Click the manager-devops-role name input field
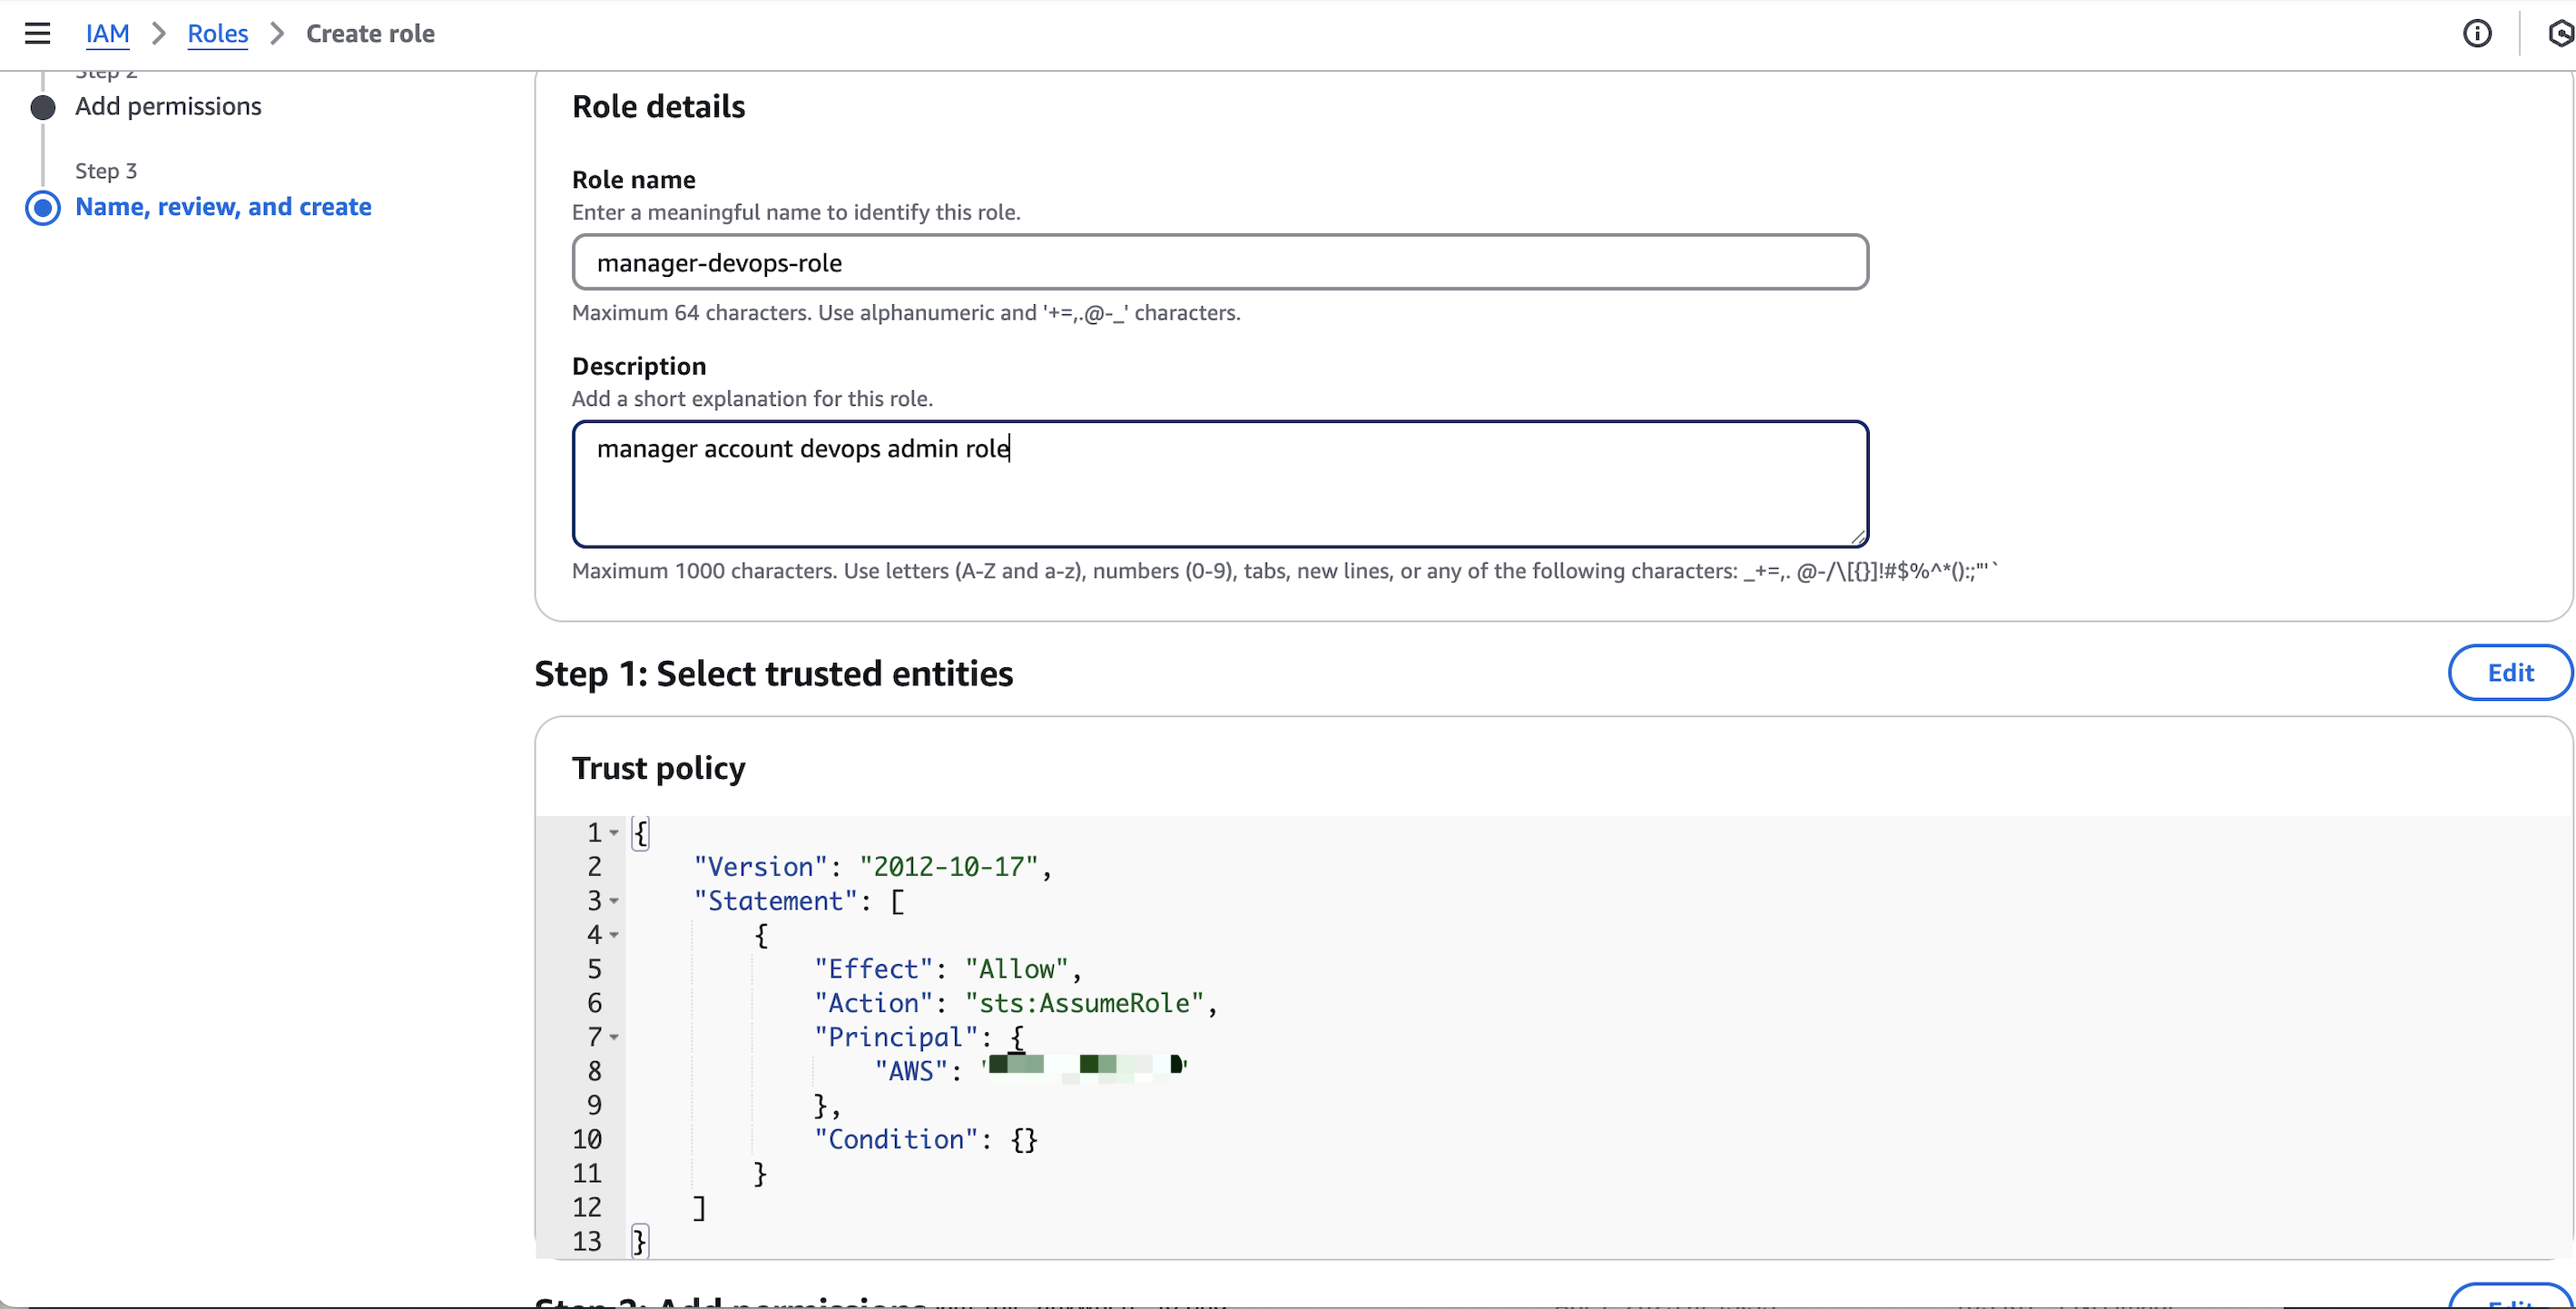The width and height of the screenshot is (2576, 1309). (x=1219, y=262)
